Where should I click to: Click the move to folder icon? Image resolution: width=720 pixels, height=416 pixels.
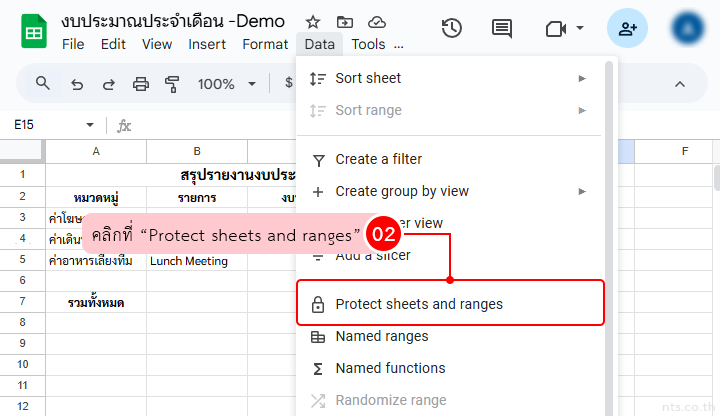click(x=344, y=22)
